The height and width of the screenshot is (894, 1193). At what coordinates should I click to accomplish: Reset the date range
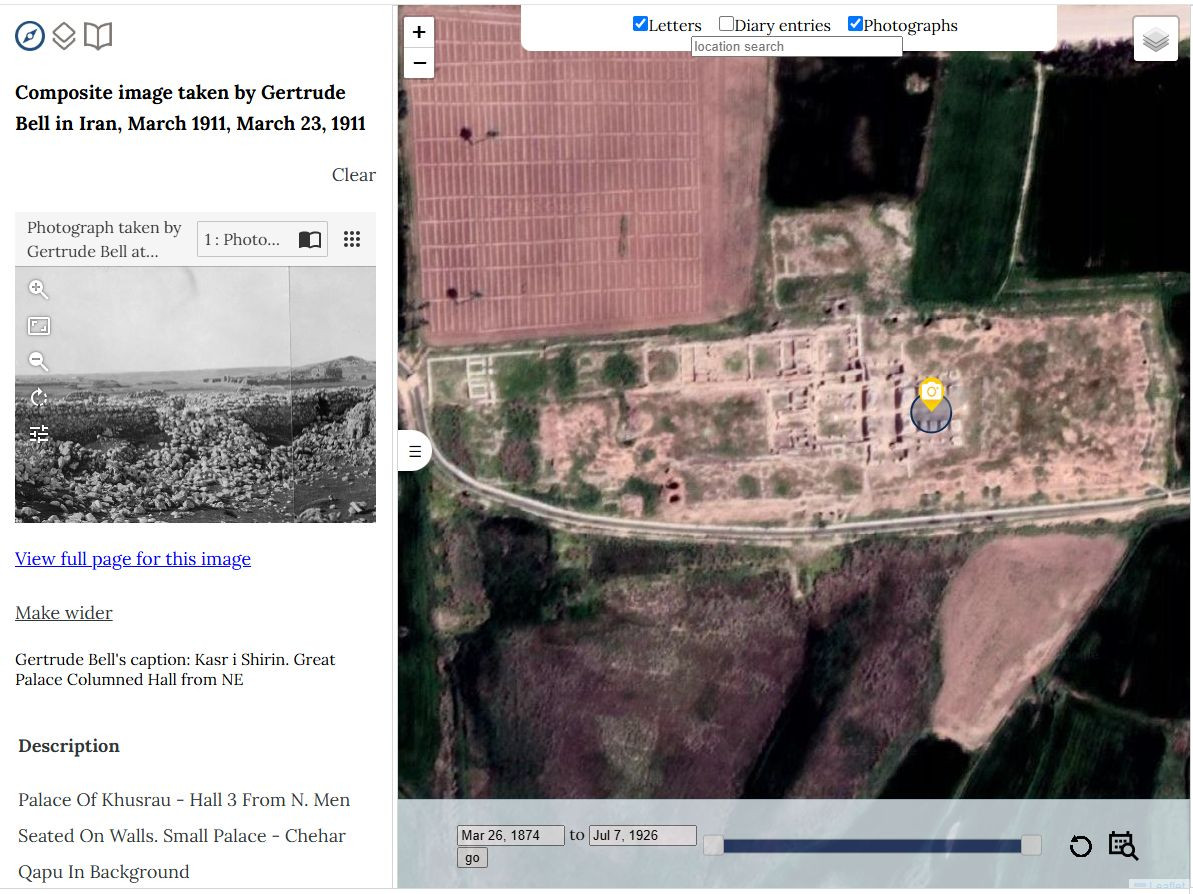1080,846
